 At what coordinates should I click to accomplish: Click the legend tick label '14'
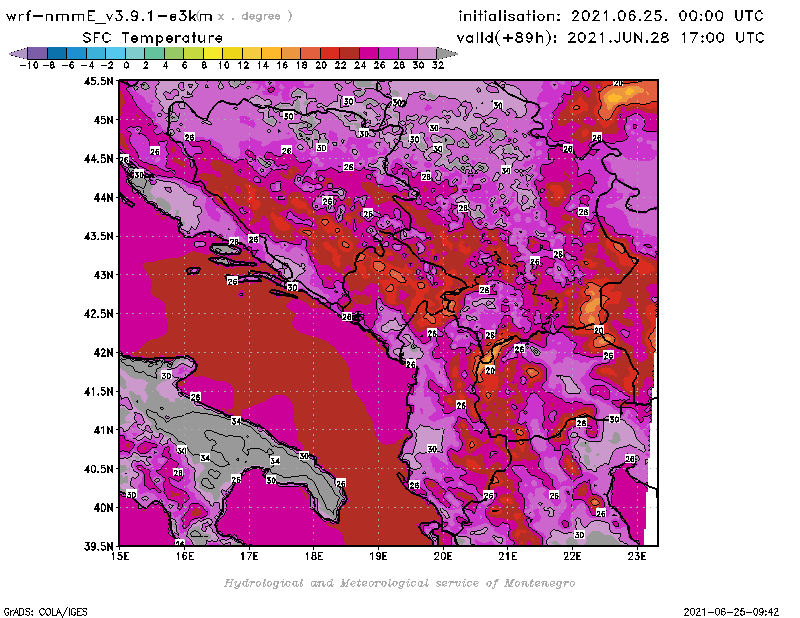tap(262, 65)
